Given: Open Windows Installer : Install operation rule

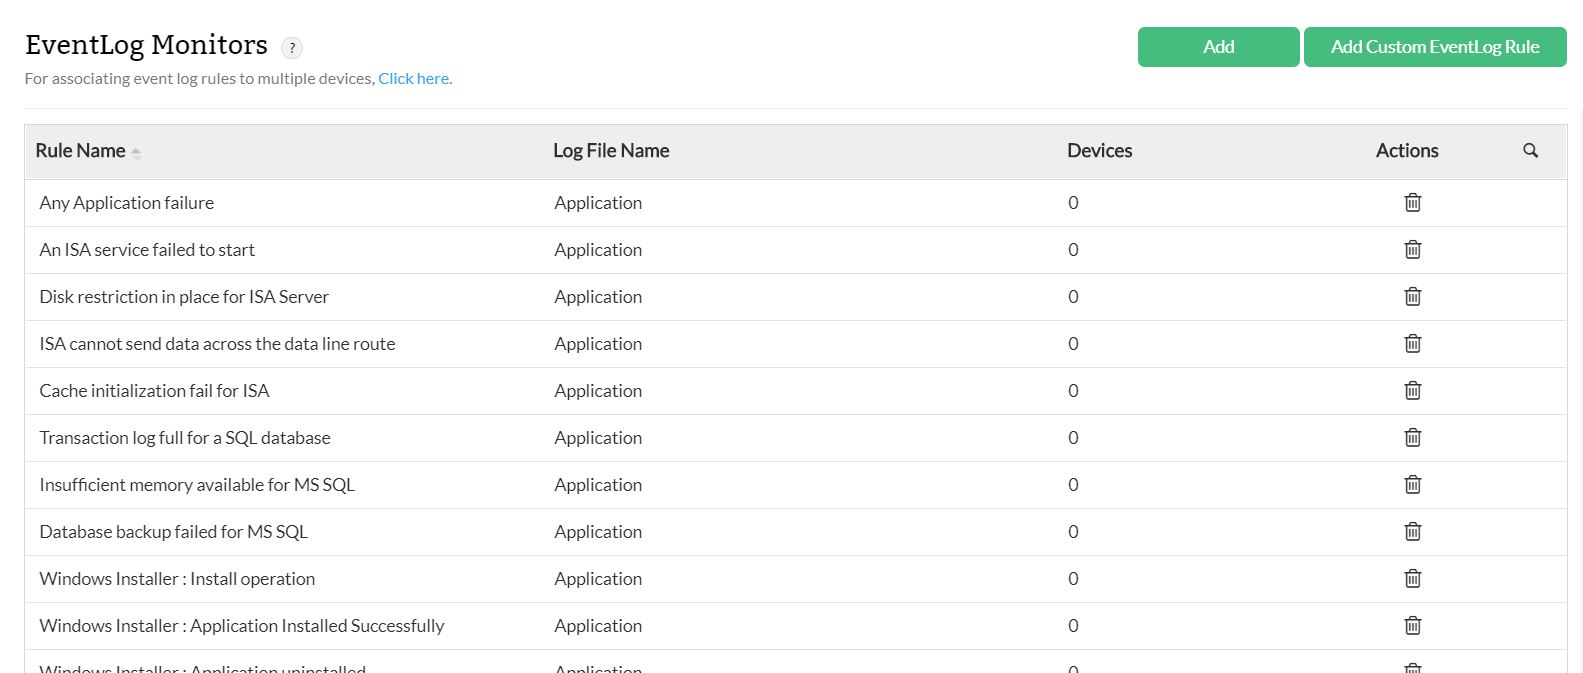Looking at the screenshot, I should coord(177,579).
